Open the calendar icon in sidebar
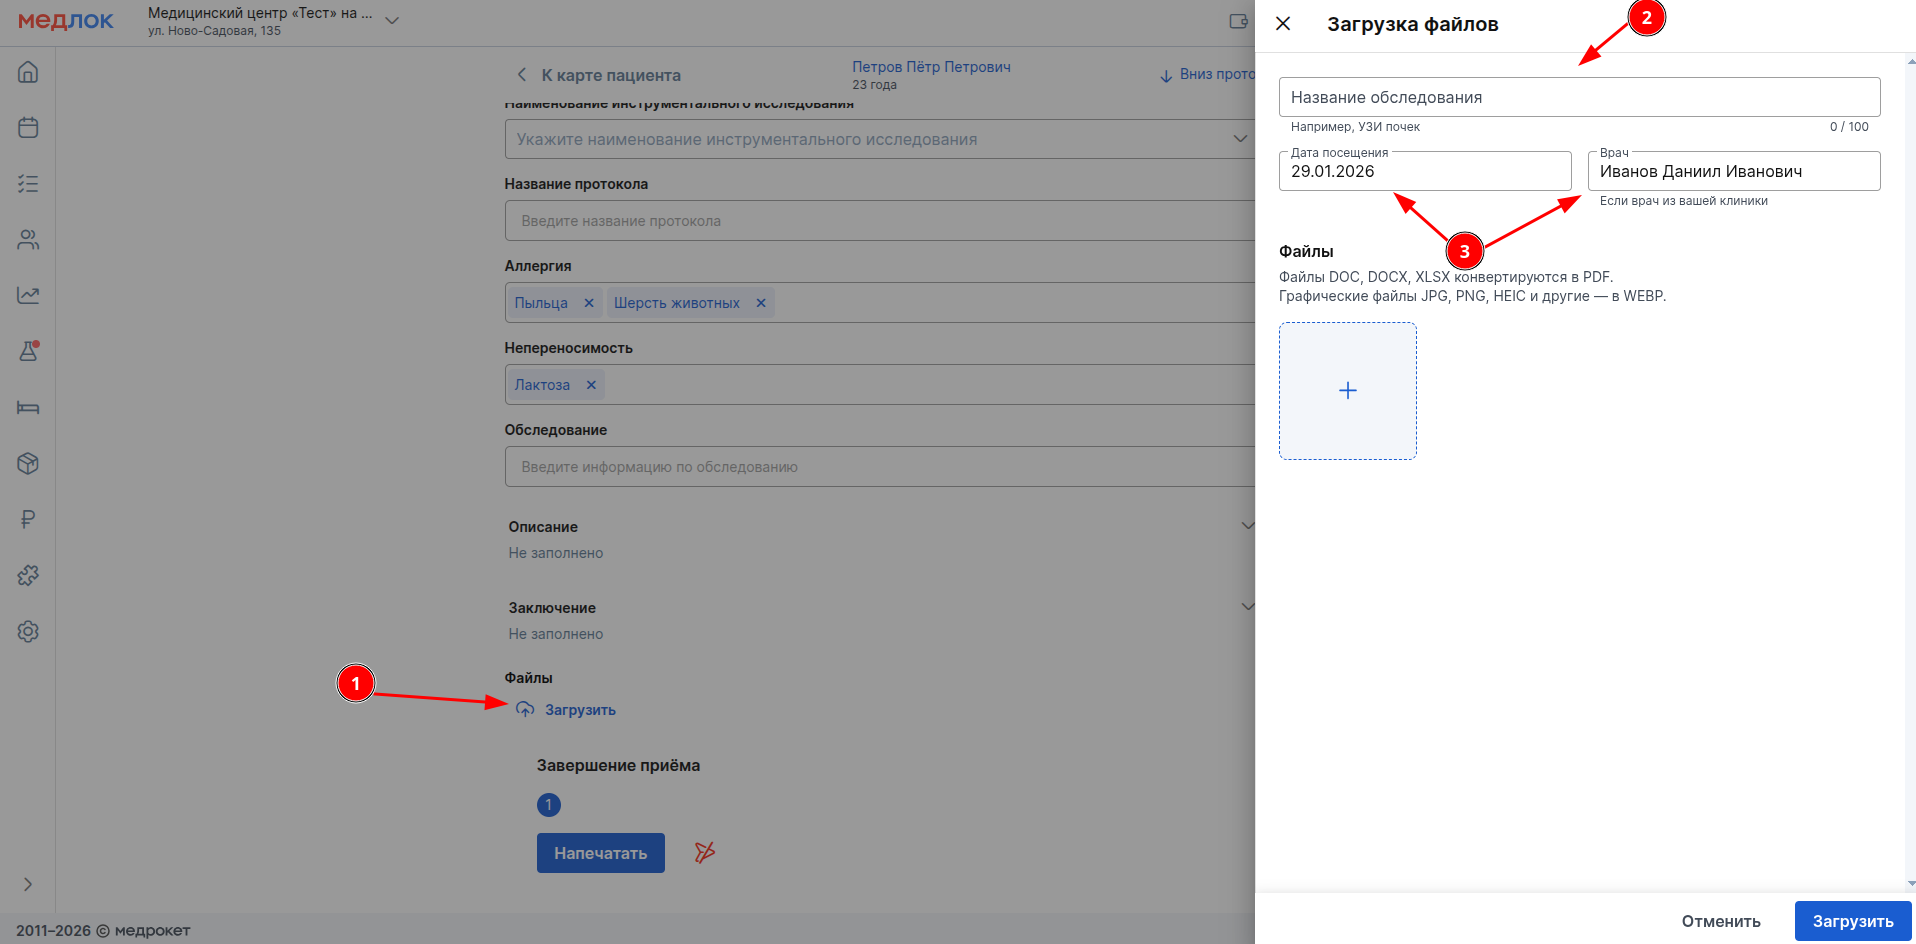1916x944 pixels. (28, 128)
